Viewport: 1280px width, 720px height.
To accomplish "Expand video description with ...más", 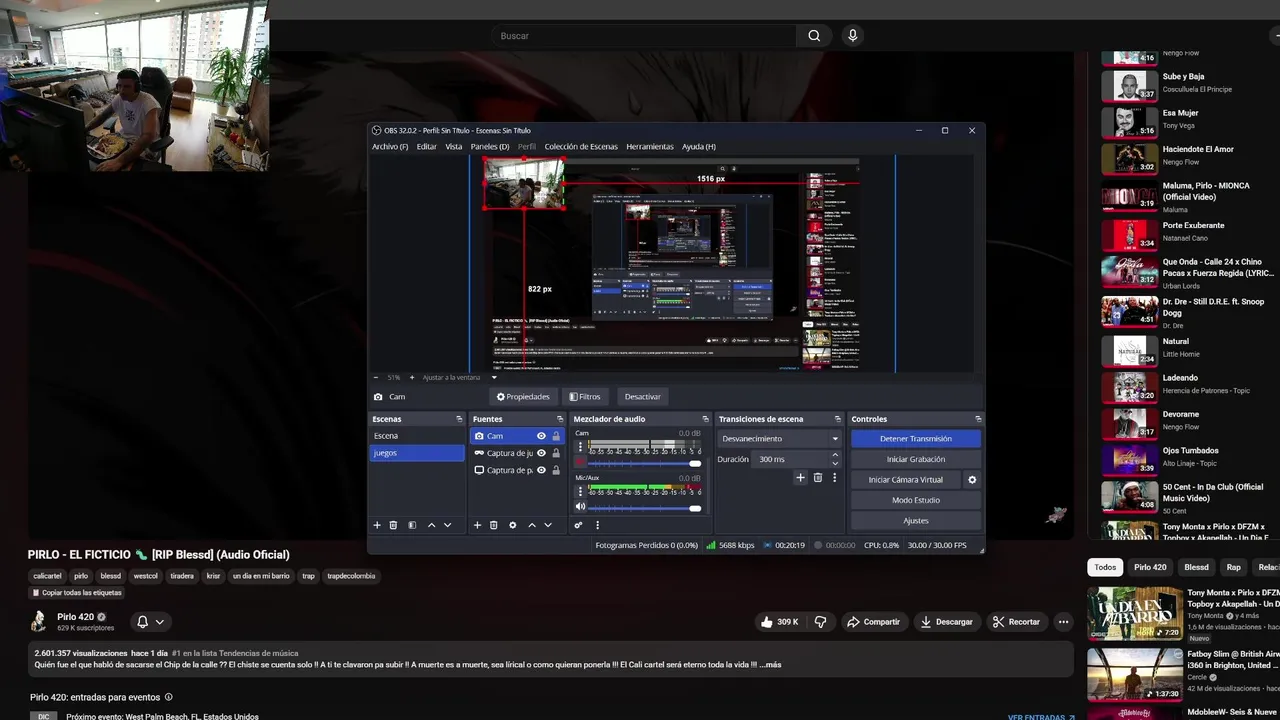I will tap(769, 665).
